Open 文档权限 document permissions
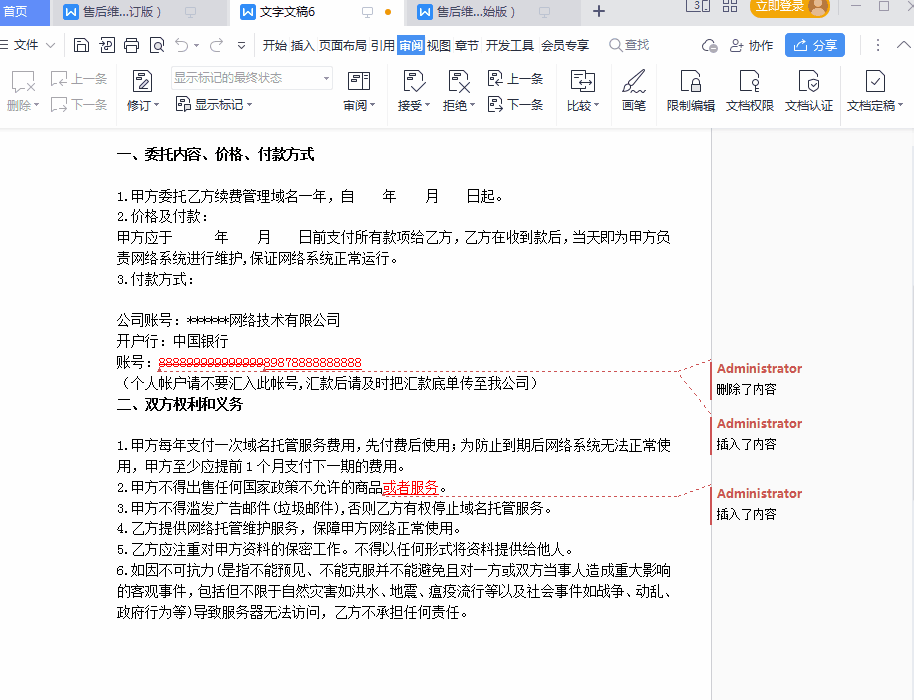 click(x=750, y=90)
